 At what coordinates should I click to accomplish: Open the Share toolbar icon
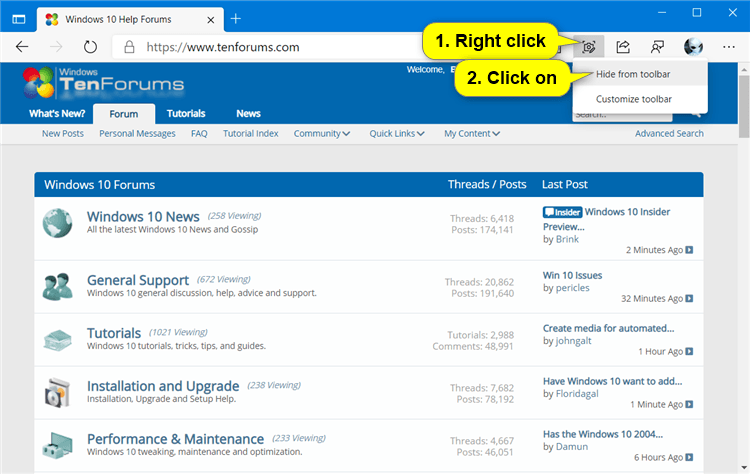[x=623, y=47]
